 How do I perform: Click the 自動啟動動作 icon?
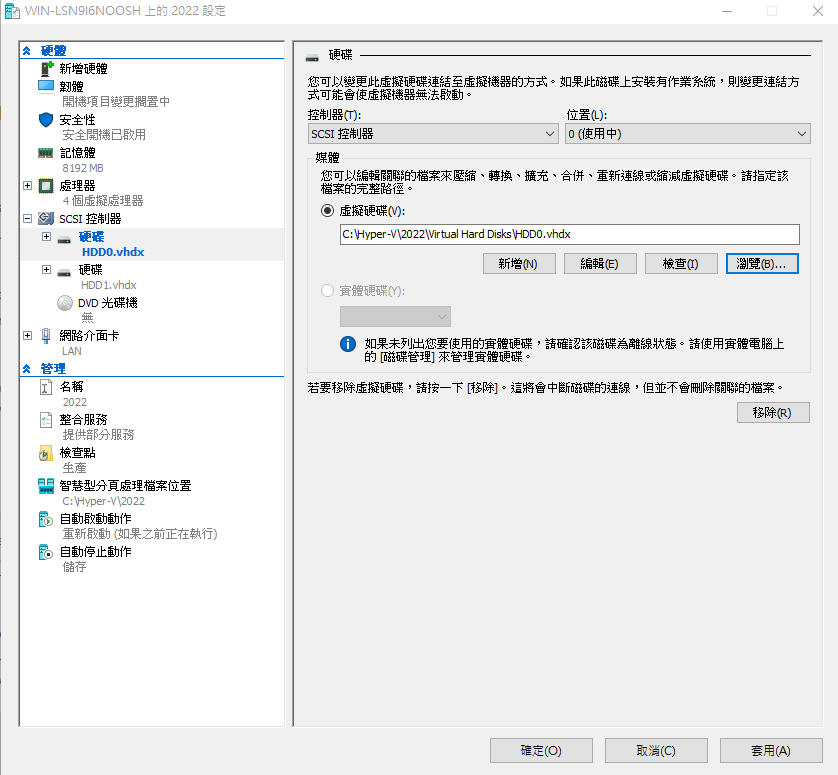tap(46, 519)
